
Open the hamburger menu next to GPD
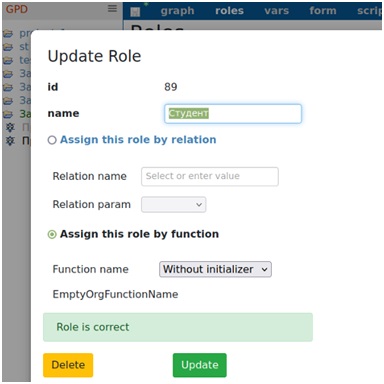[x=112, y=9]
